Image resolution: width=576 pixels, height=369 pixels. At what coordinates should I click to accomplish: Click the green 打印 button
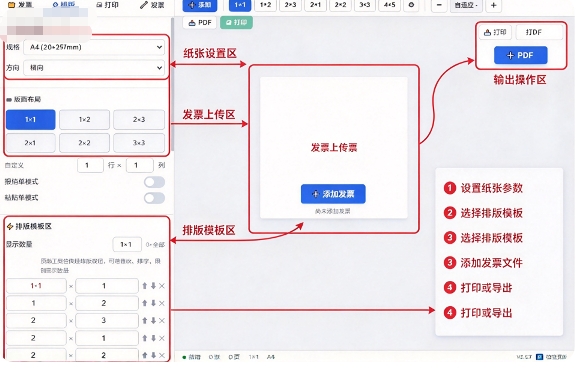pyautogui.click(x=236, y=23)
